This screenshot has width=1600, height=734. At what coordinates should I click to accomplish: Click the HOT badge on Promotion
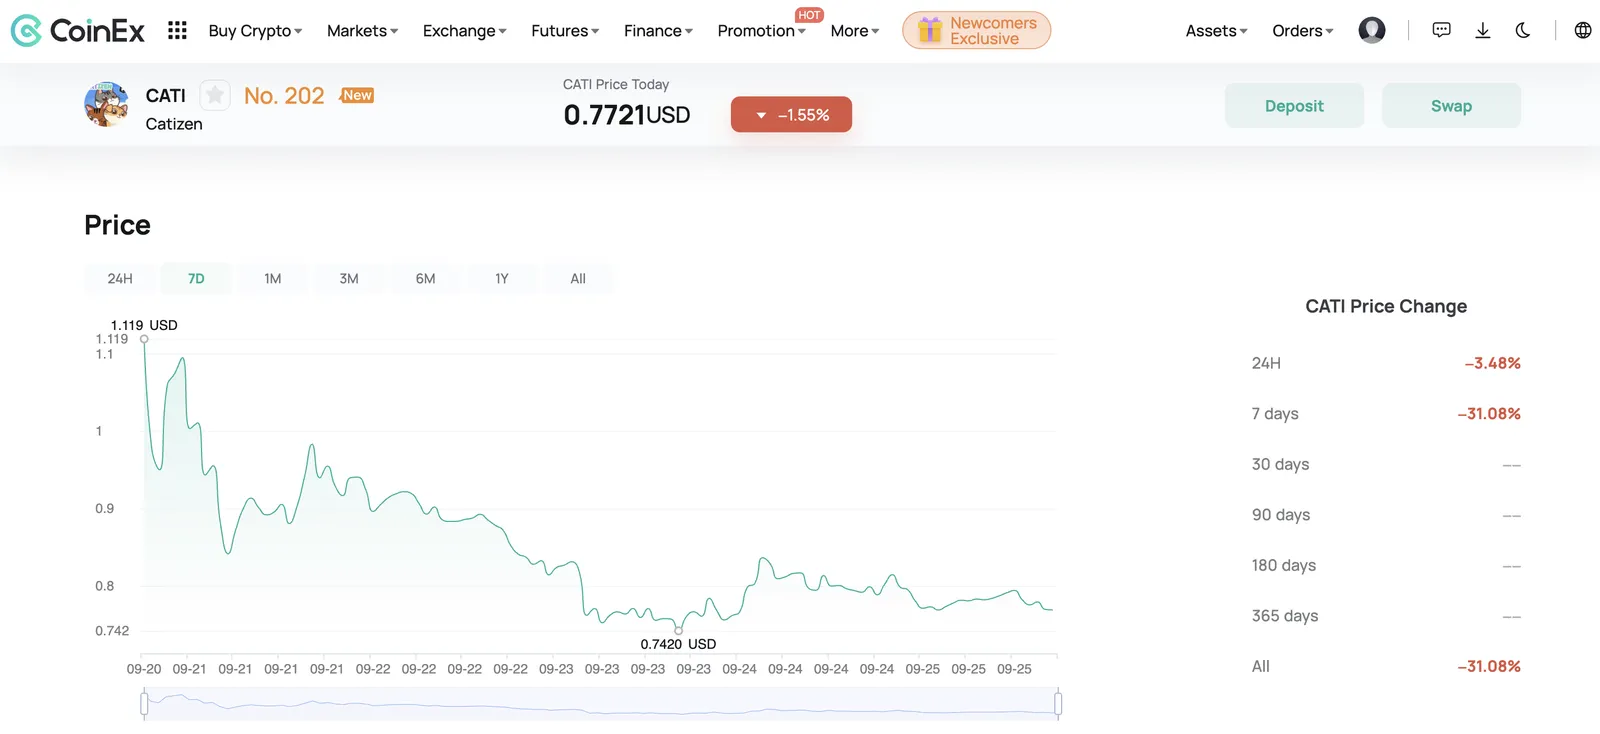pos(809,15)
